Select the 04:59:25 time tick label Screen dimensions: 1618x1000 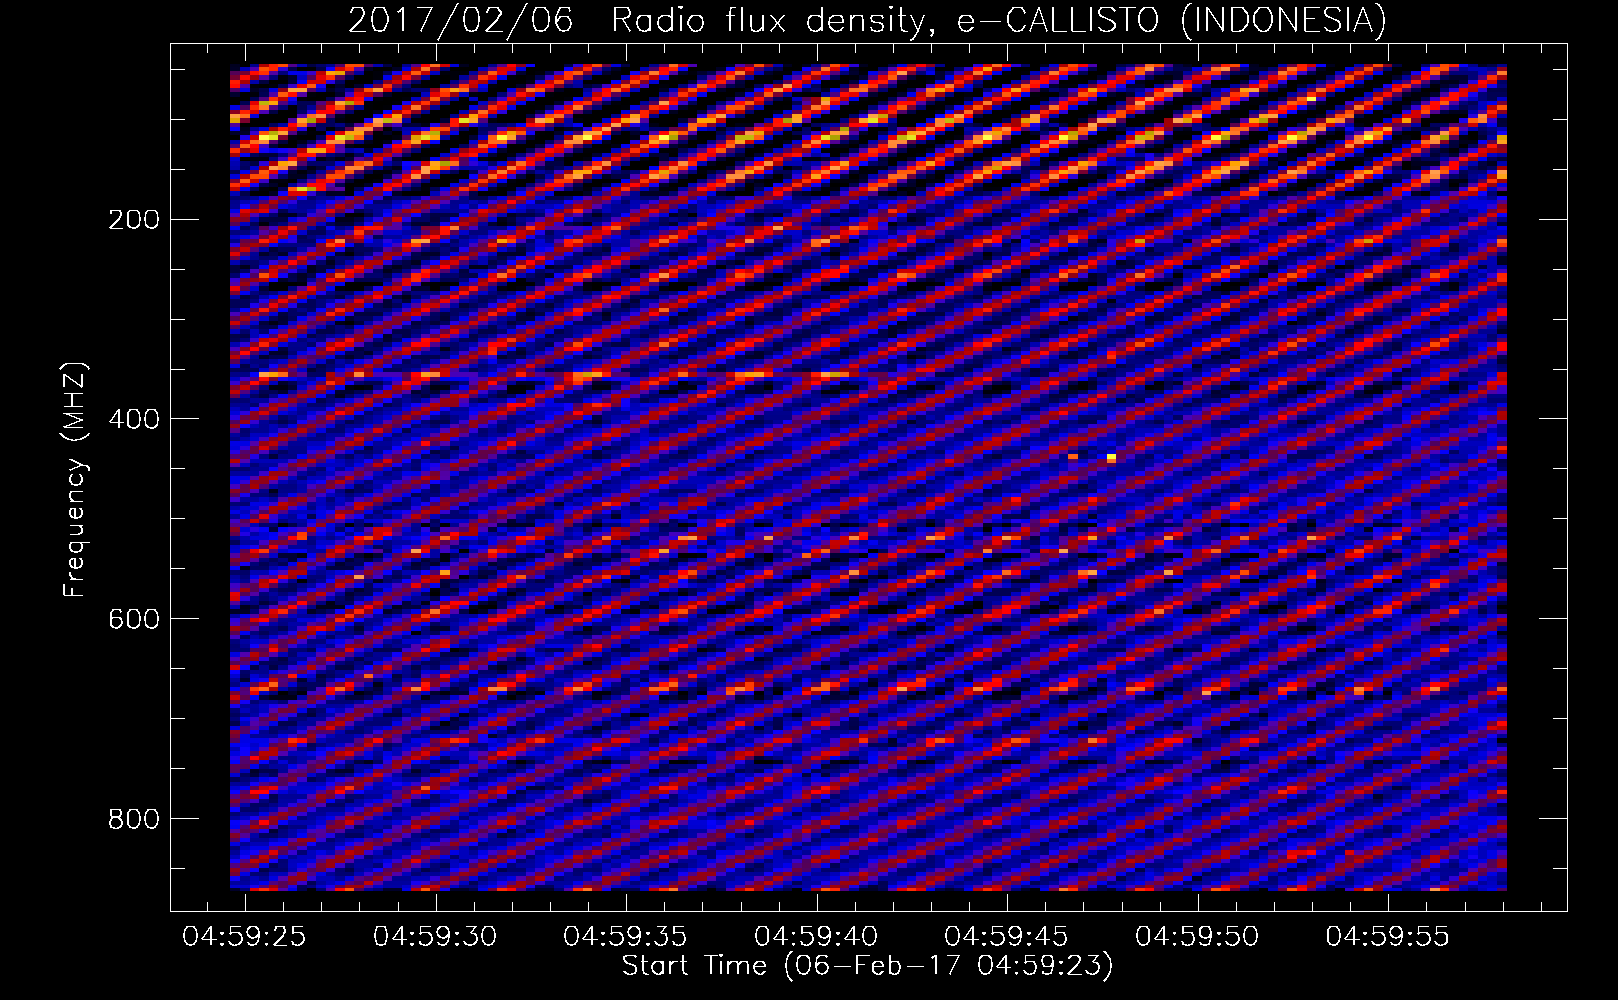tap(244, 937)
